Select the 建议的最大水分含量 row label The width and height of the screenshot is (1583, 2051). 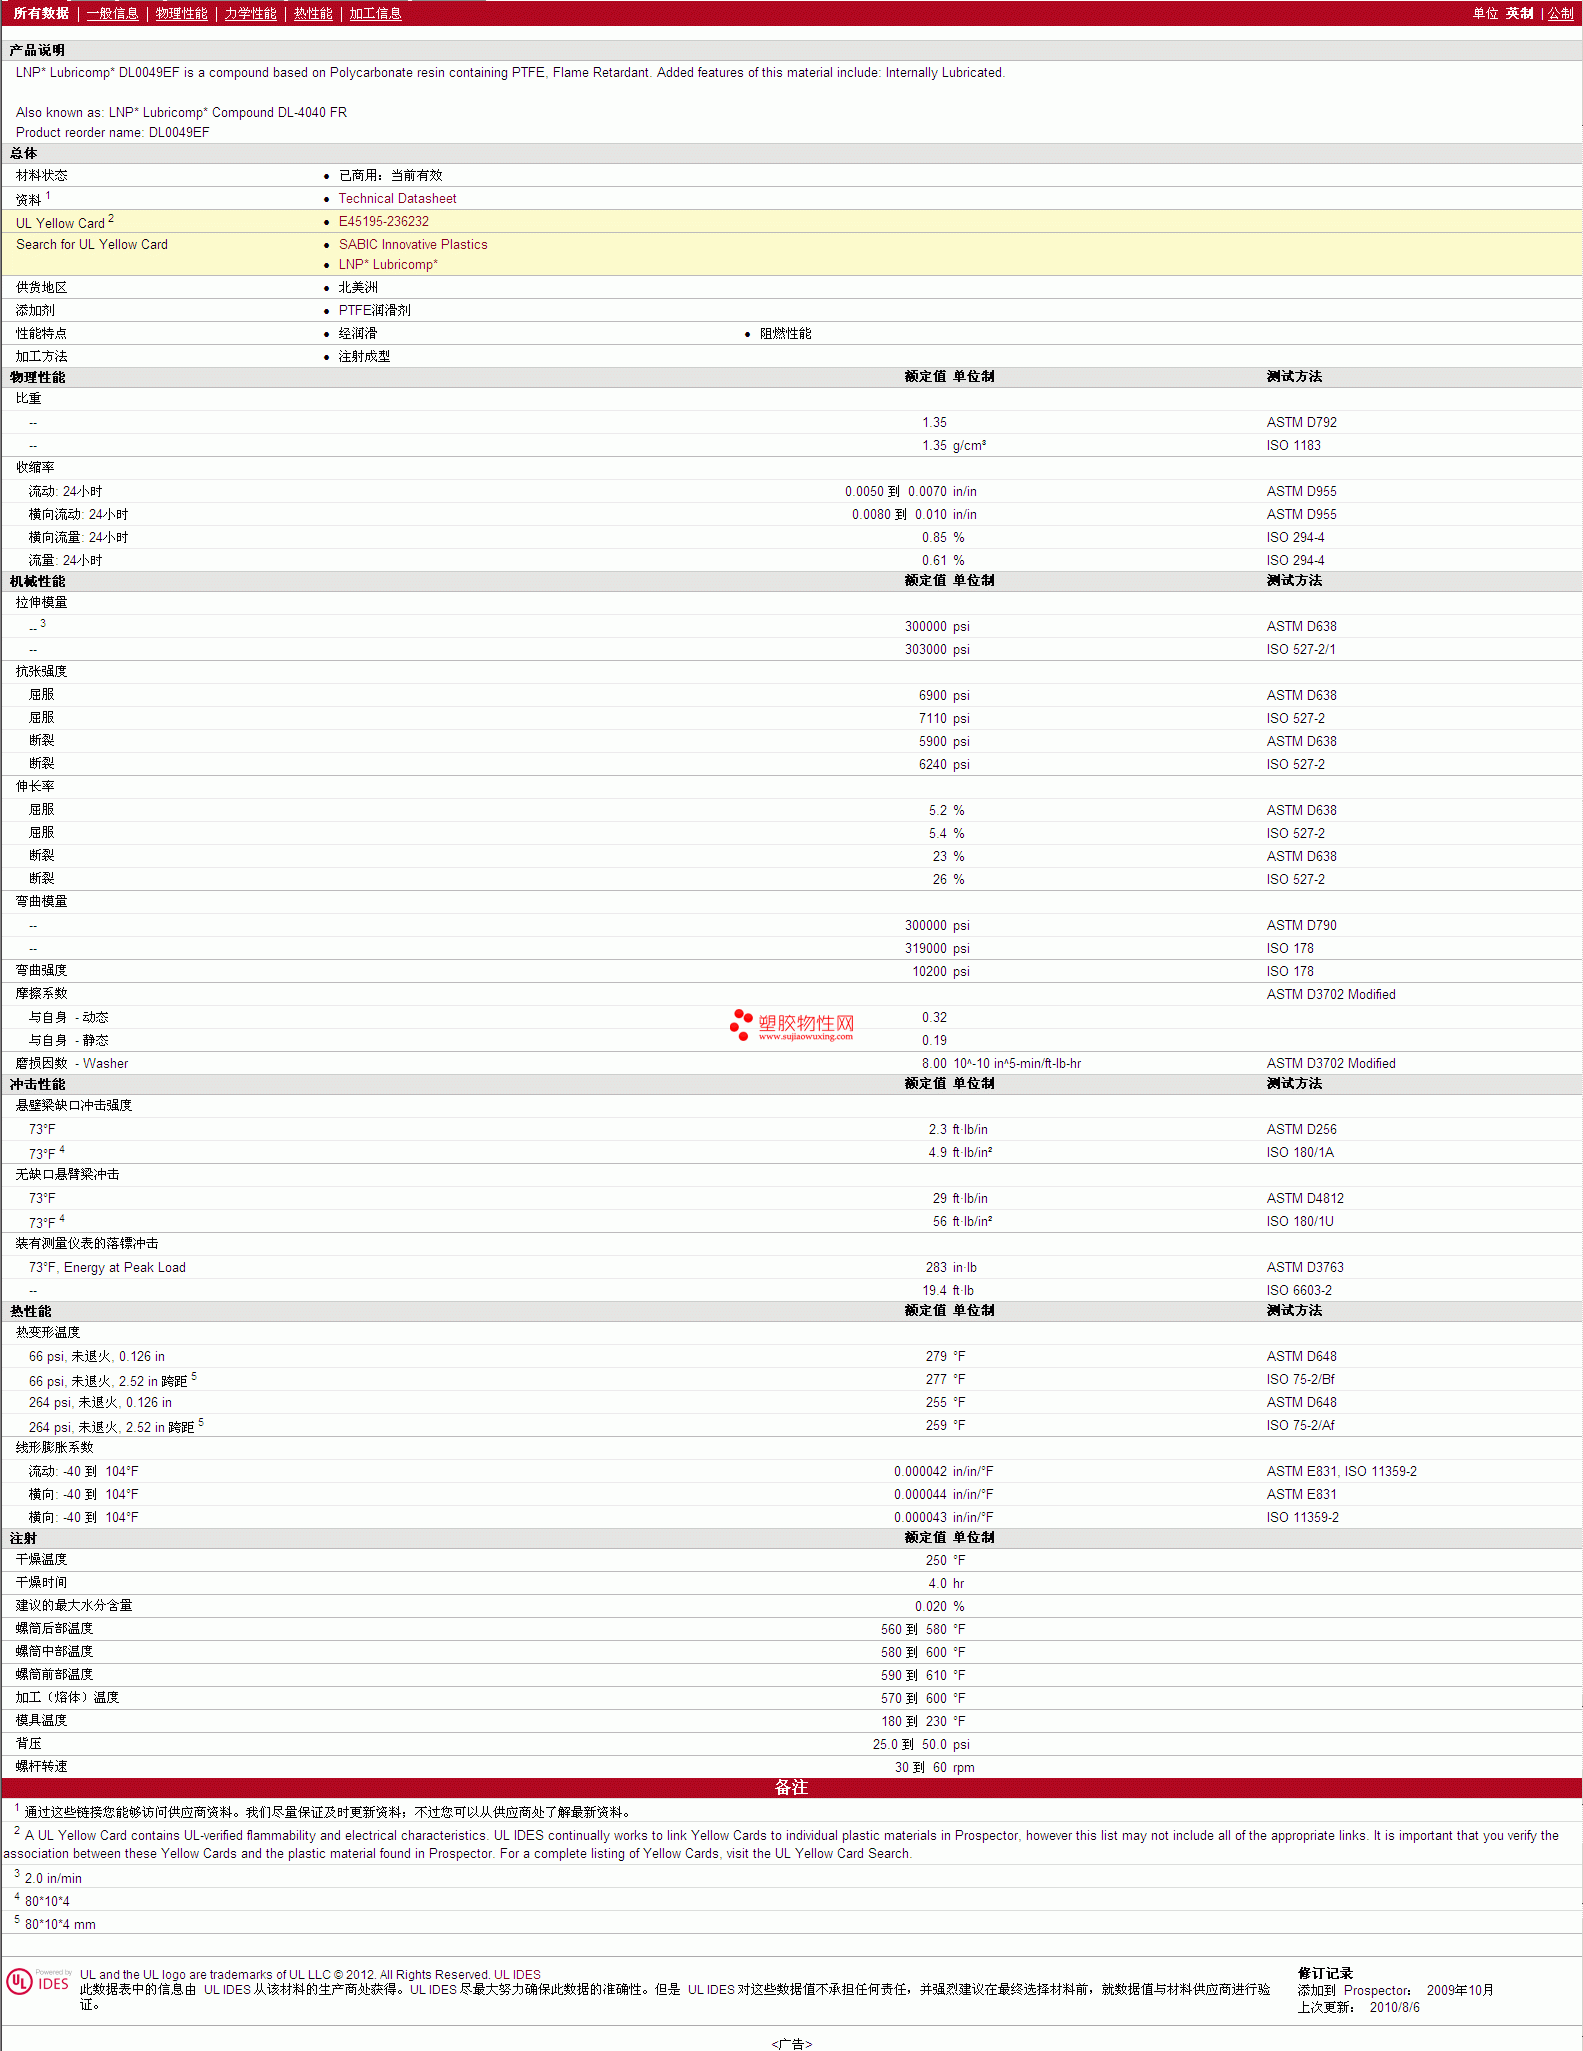point(74,1606)
